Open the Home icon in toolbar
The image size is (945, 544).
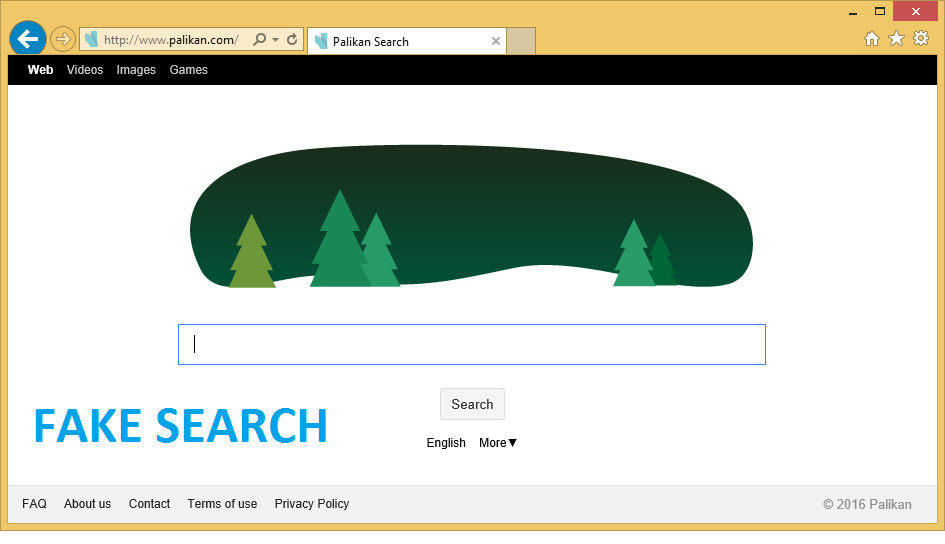tap(872, 39)
